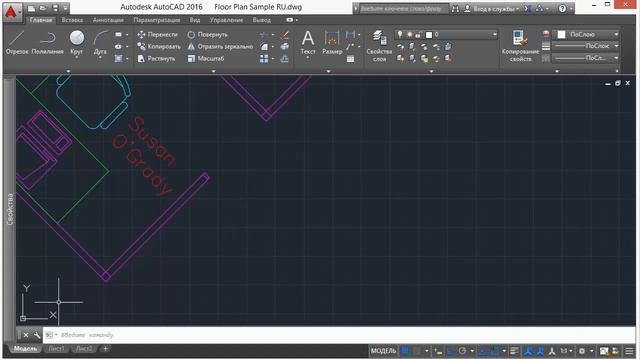Expand the Дуга arc dropdown arrow
This screenshot has height=360, width=640.
pyautogui.click(x=100, y=58)
